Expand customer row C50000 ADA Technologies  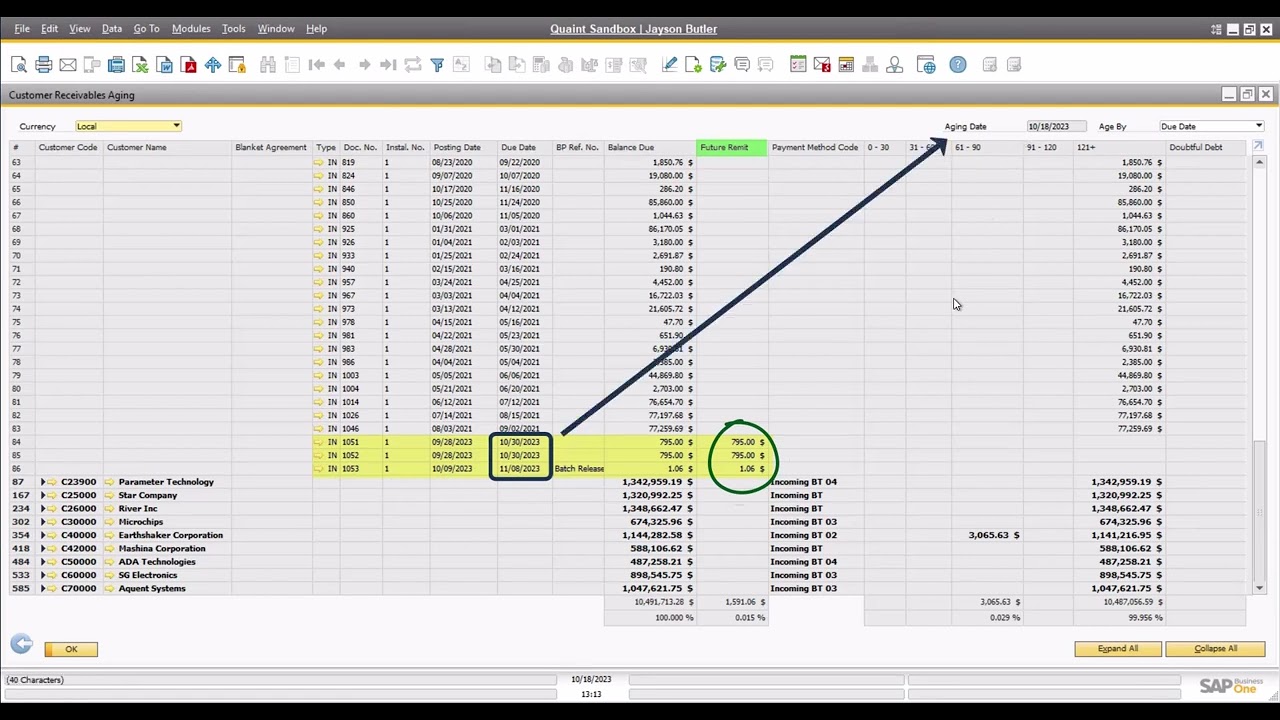tap(43, 562)
